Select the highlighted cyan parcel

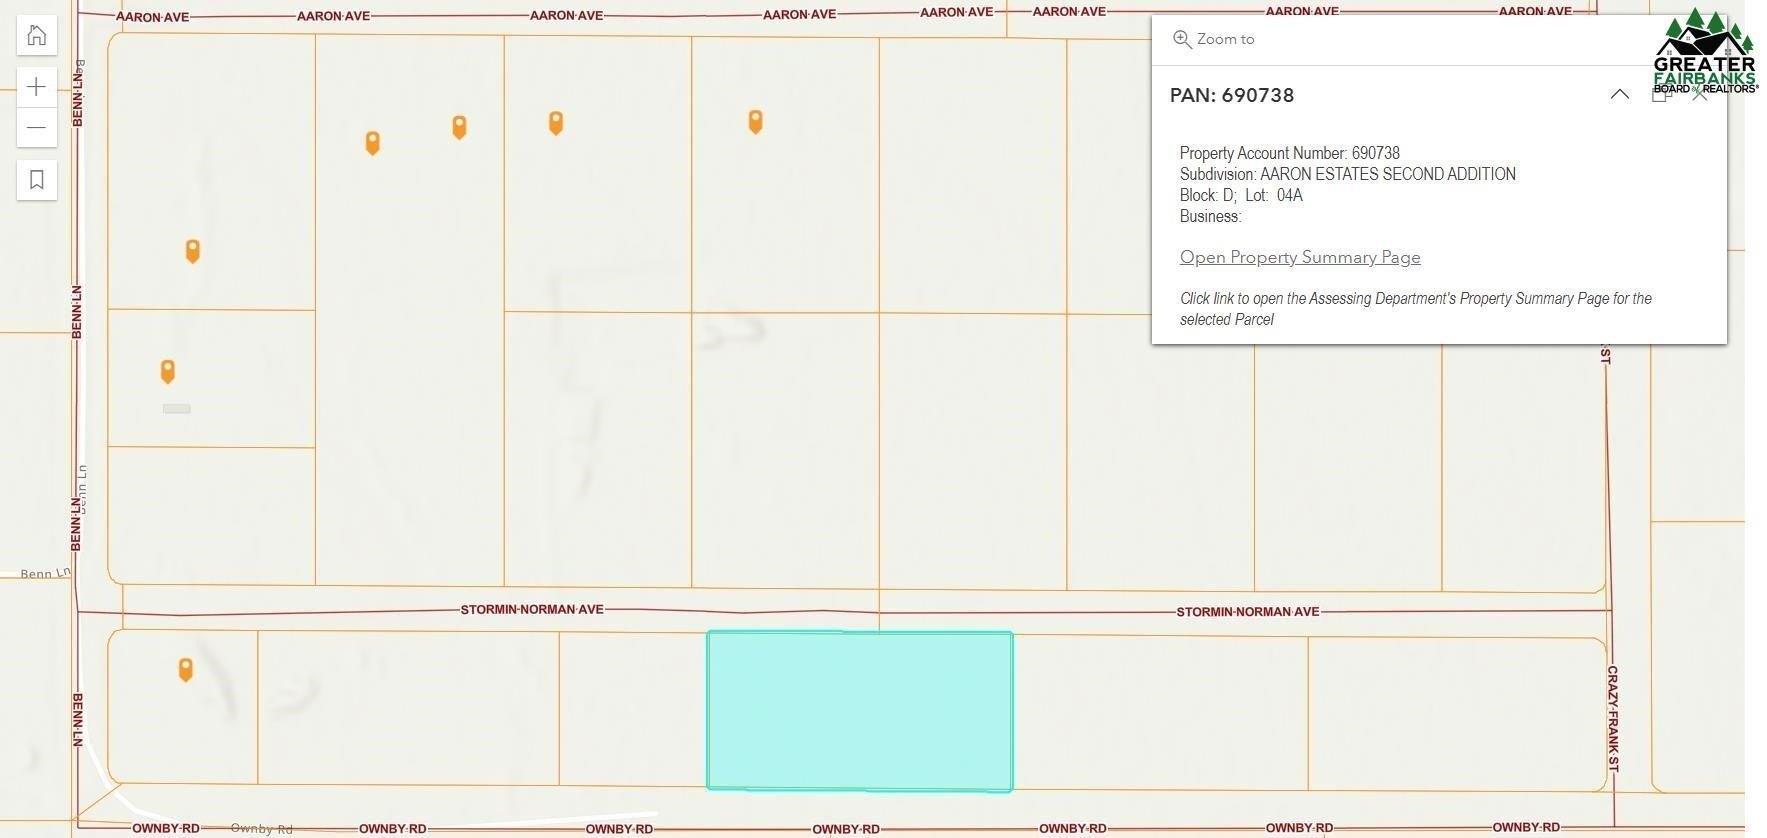click(859, 710)
